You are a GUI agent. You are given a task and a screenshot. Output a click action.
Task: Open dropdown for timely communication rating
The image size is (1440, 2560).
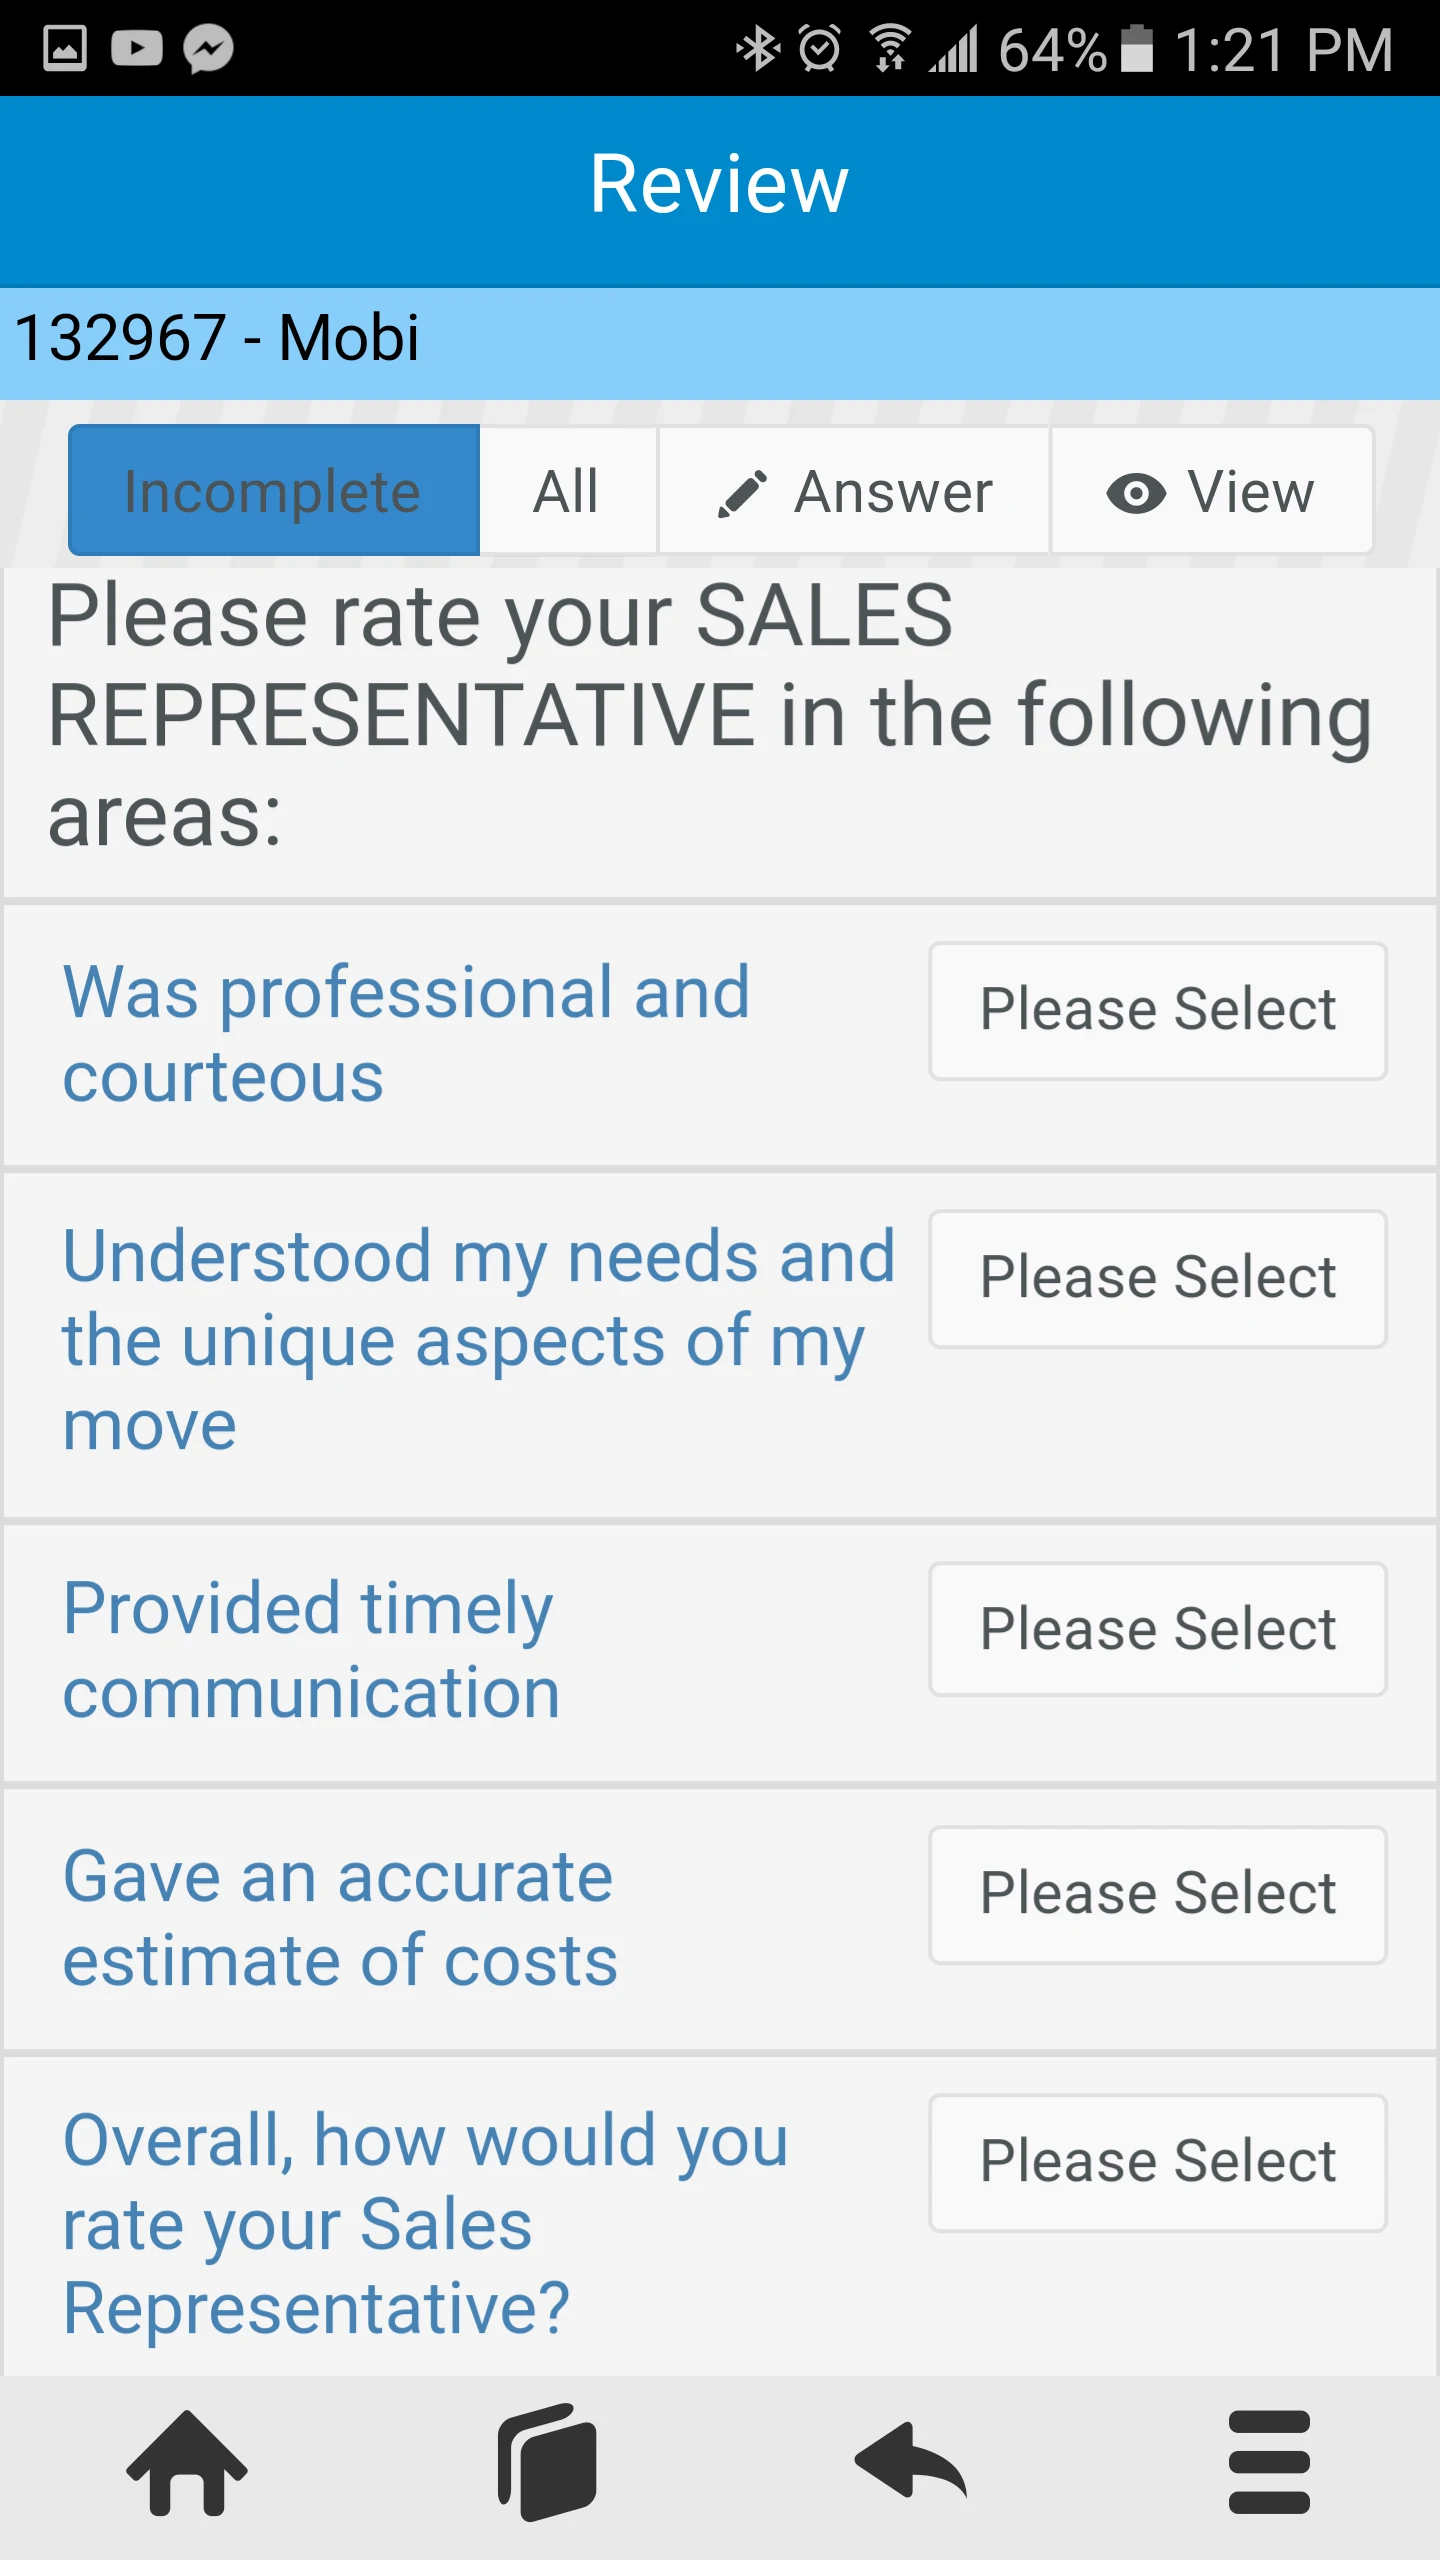pos(1158,1630)
